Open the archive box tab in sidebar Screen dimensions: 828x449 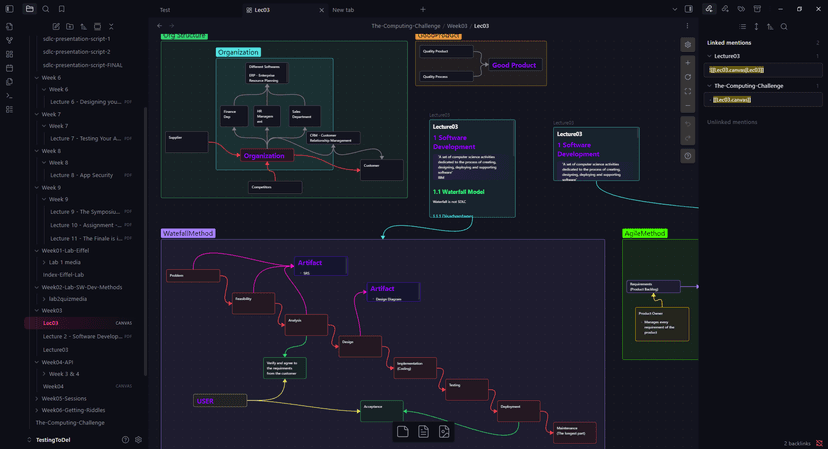(757, 9)
